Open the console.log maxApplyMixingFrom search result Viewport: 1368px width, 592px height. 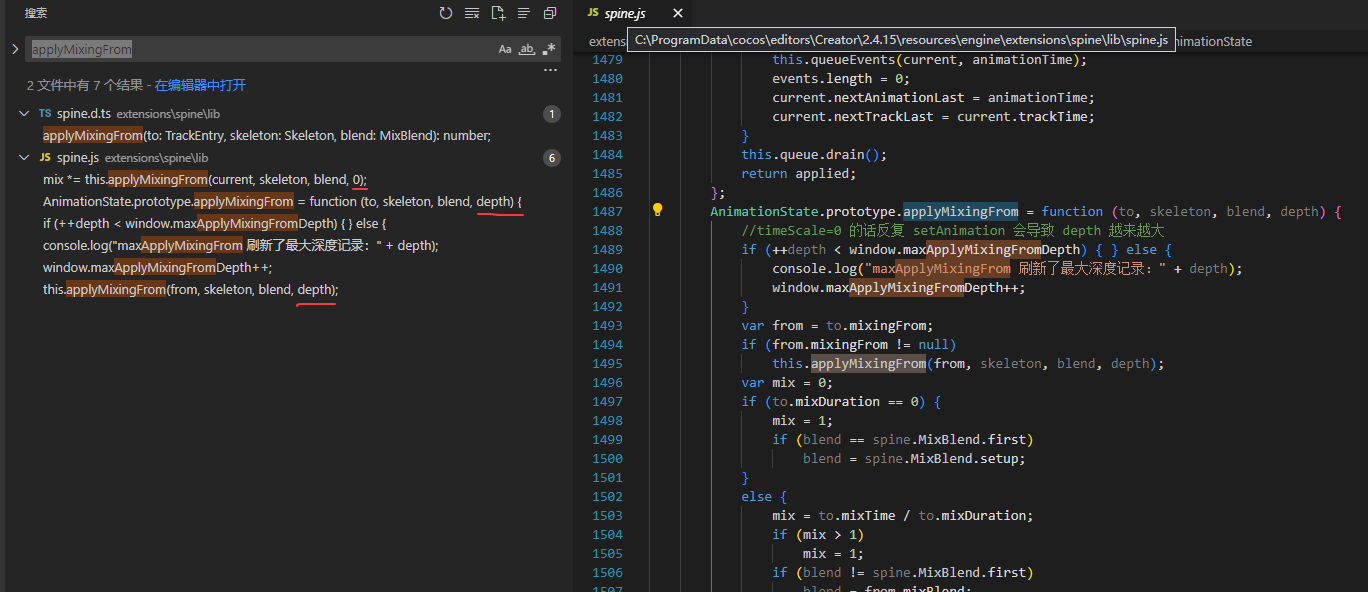click(x=240, y=246)
